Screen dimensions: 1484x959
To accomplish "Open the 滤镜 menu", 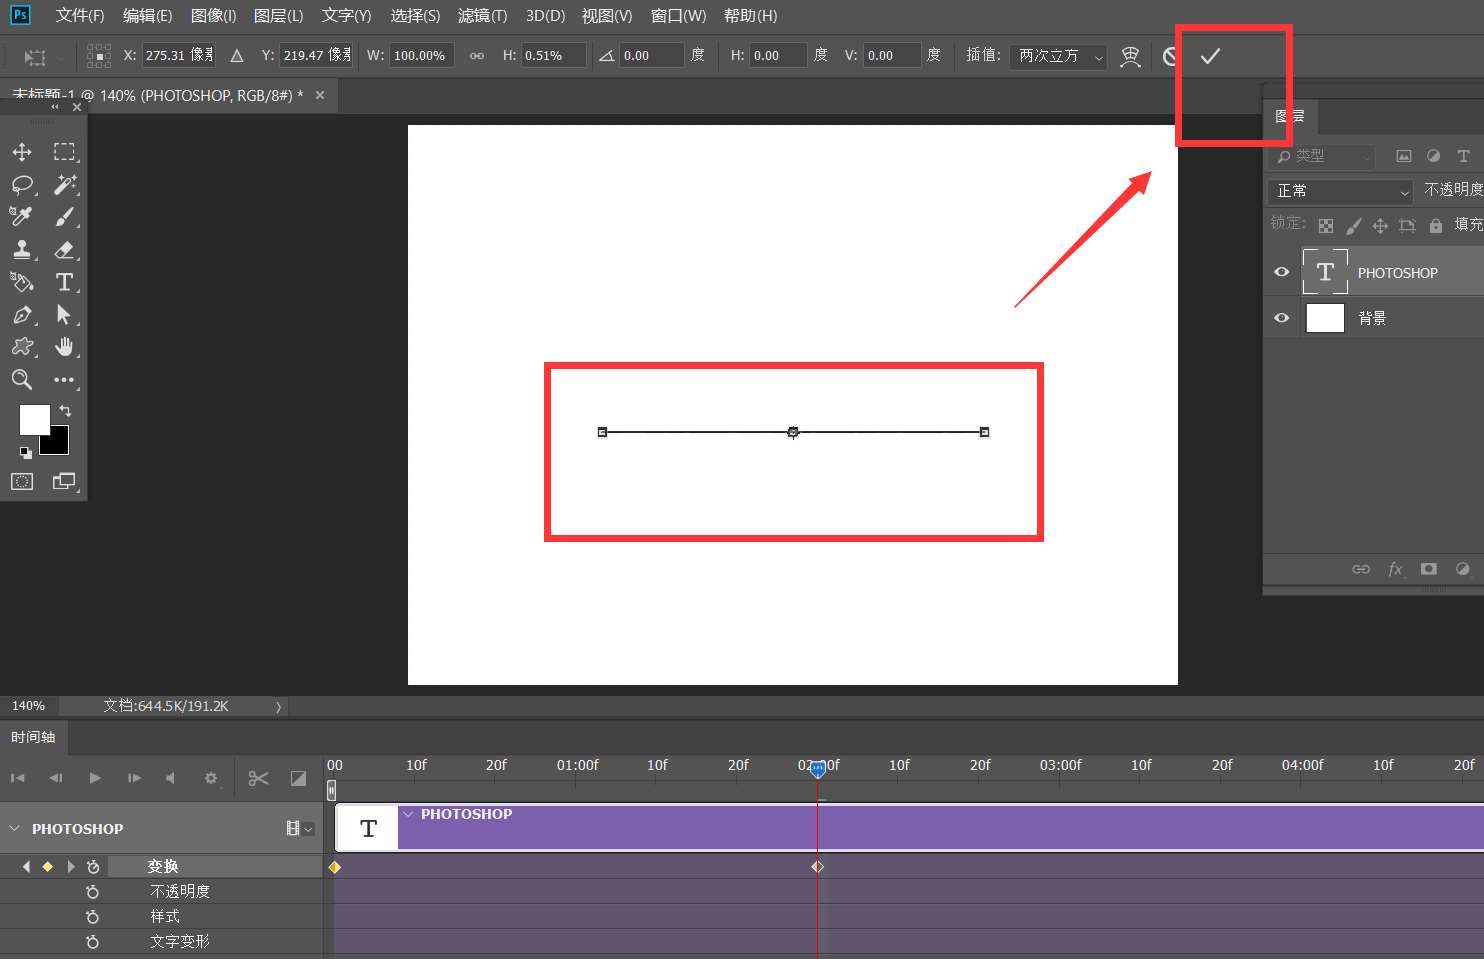I will (x=482, y=16).
